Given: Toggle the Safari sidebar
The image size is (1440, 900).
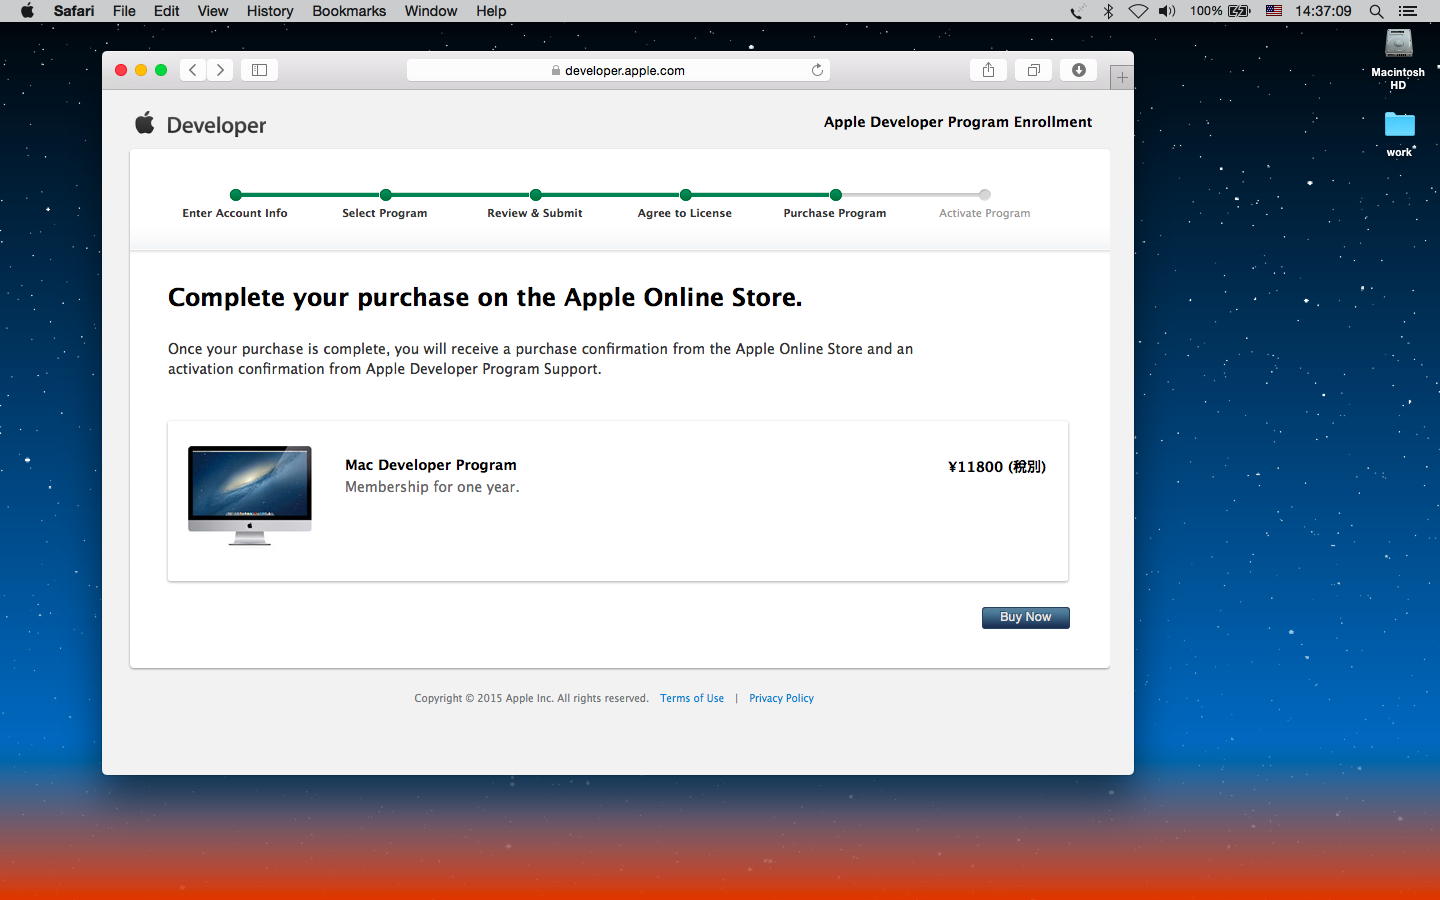Looking at the screenshot, I should pos(259,70).
